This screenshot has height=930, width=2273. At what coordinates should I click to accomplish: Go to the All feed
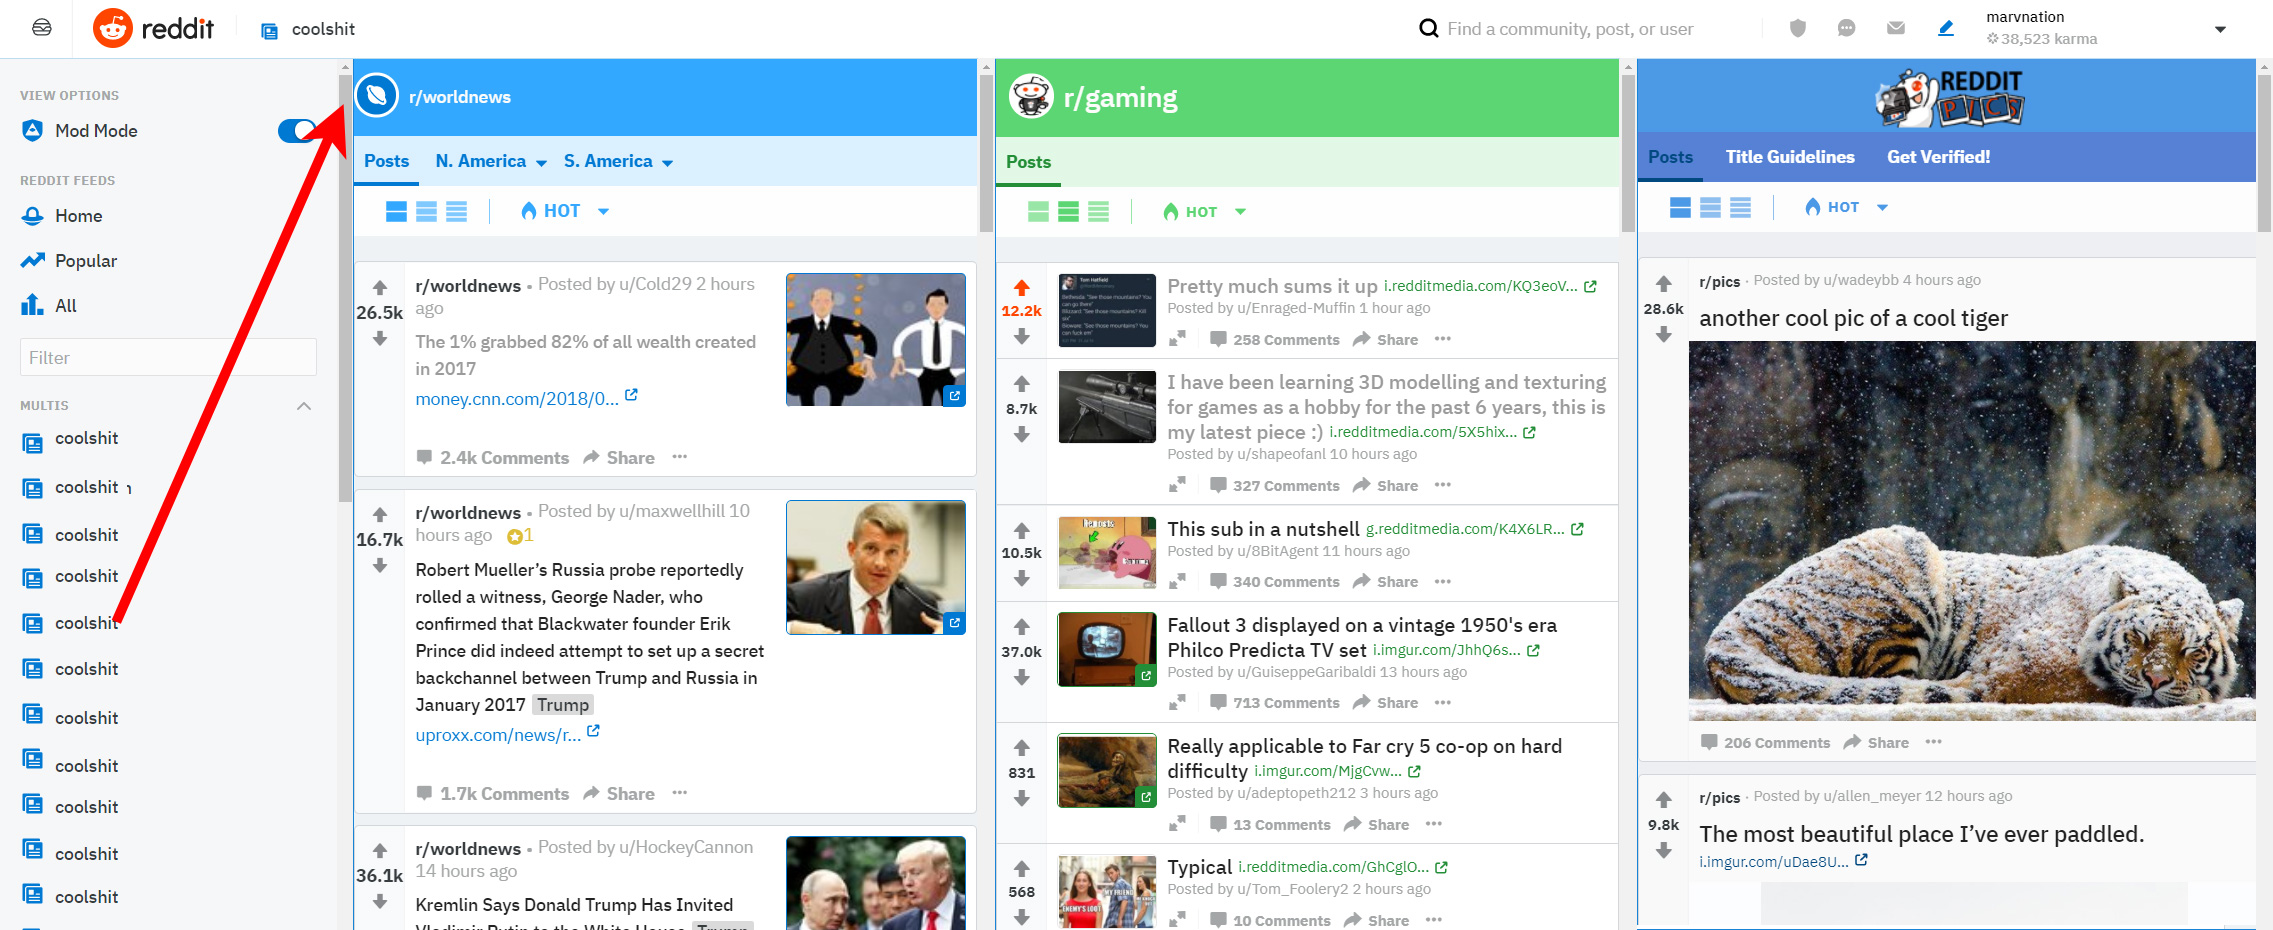65,306
